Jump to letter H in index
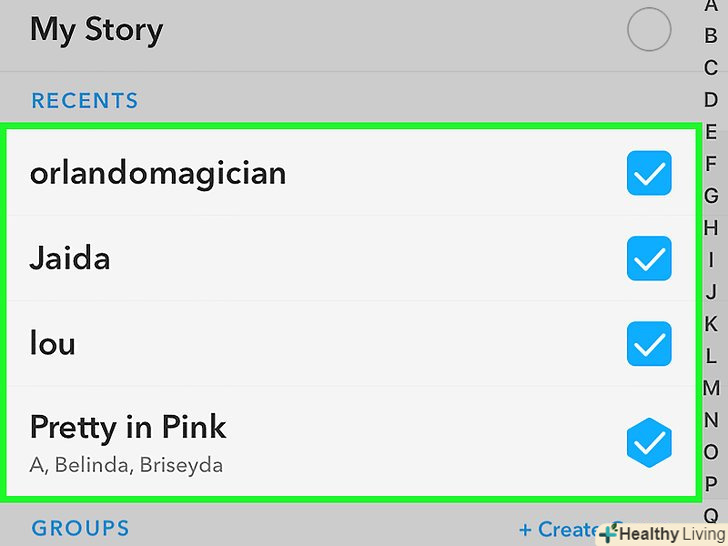 [711, 228]
